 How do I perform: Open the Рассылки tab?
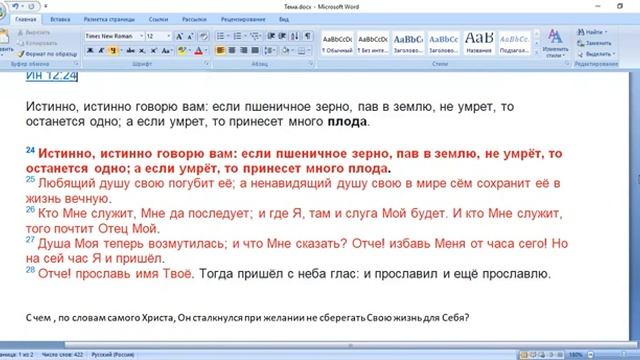[194, 19]
